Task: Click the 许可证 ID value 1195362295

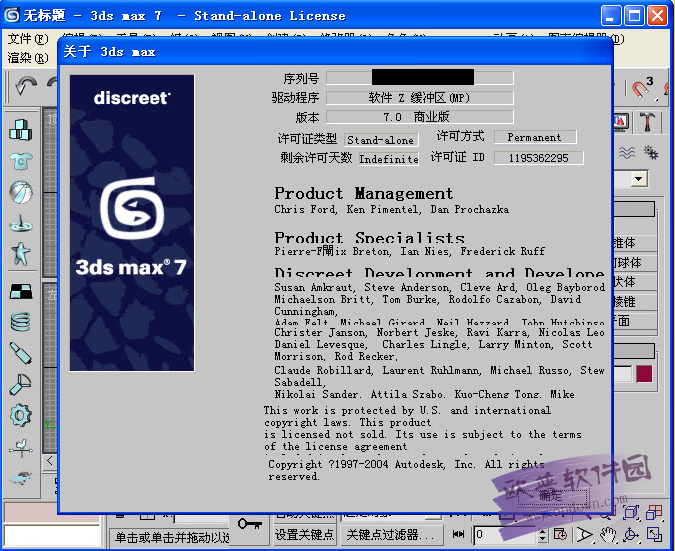Action: [538, 158]
